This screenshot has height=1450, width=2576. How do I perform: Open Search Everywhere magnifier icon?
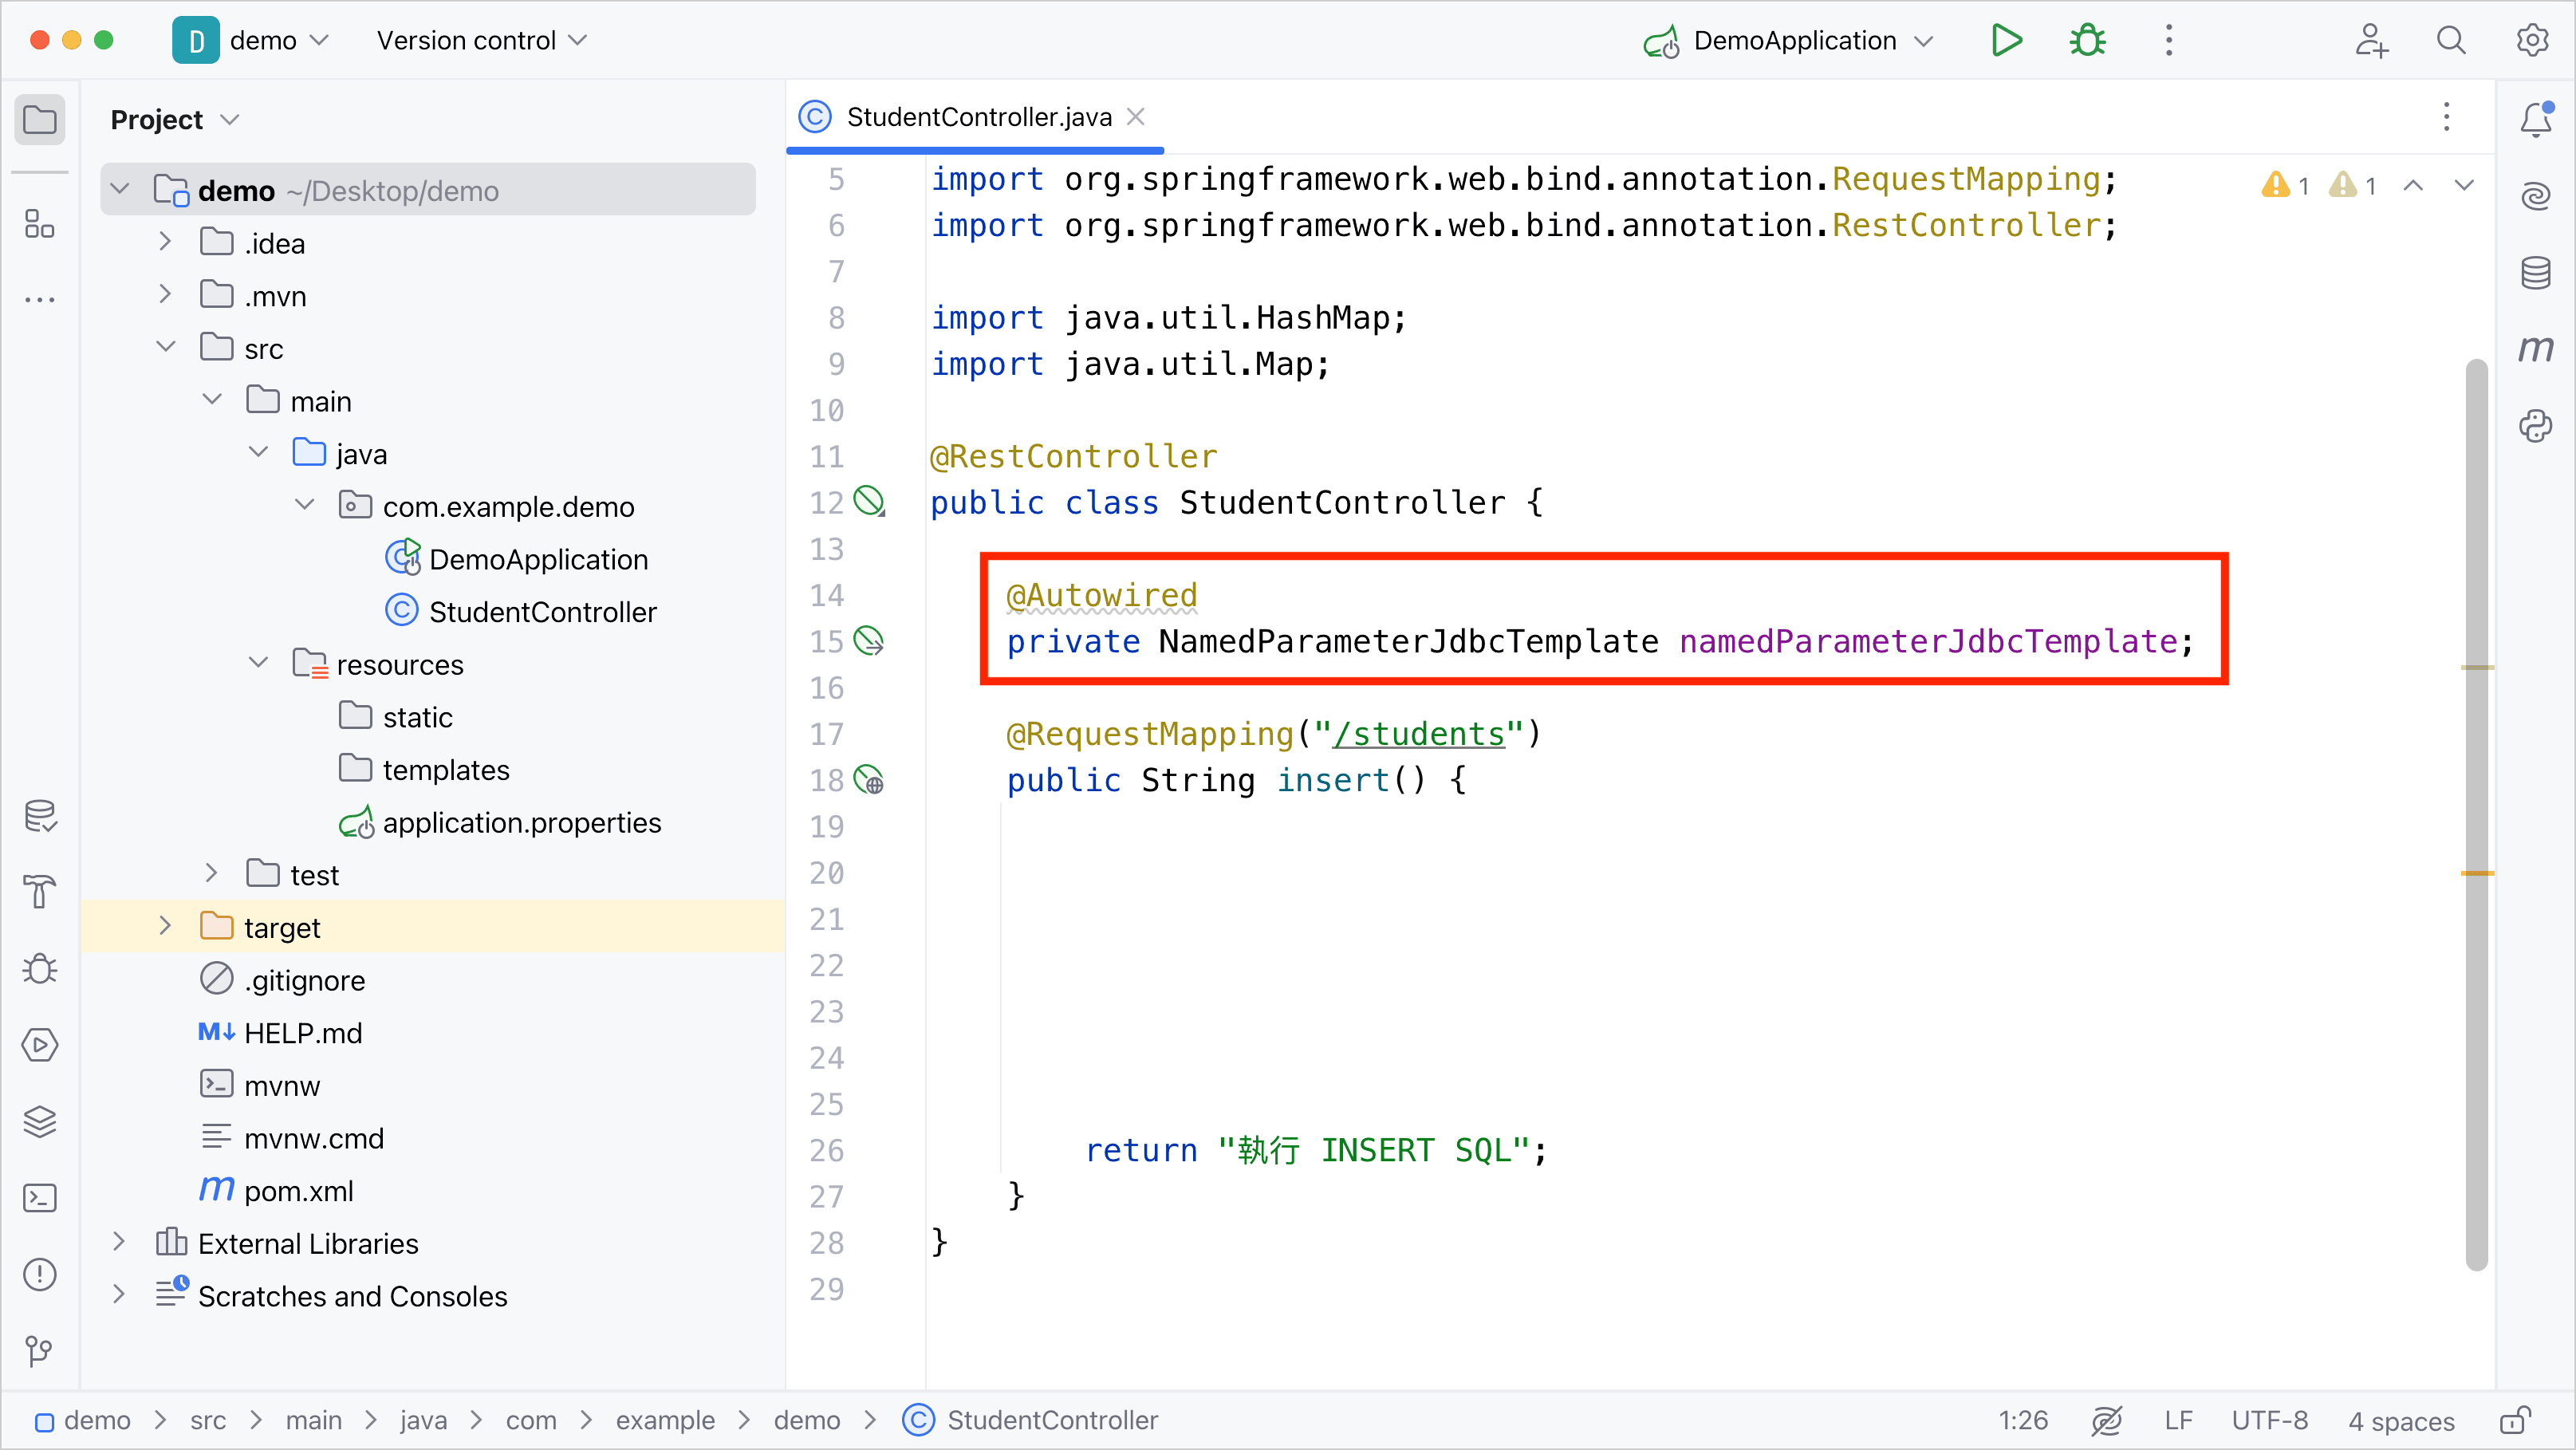pos(2451,40)
